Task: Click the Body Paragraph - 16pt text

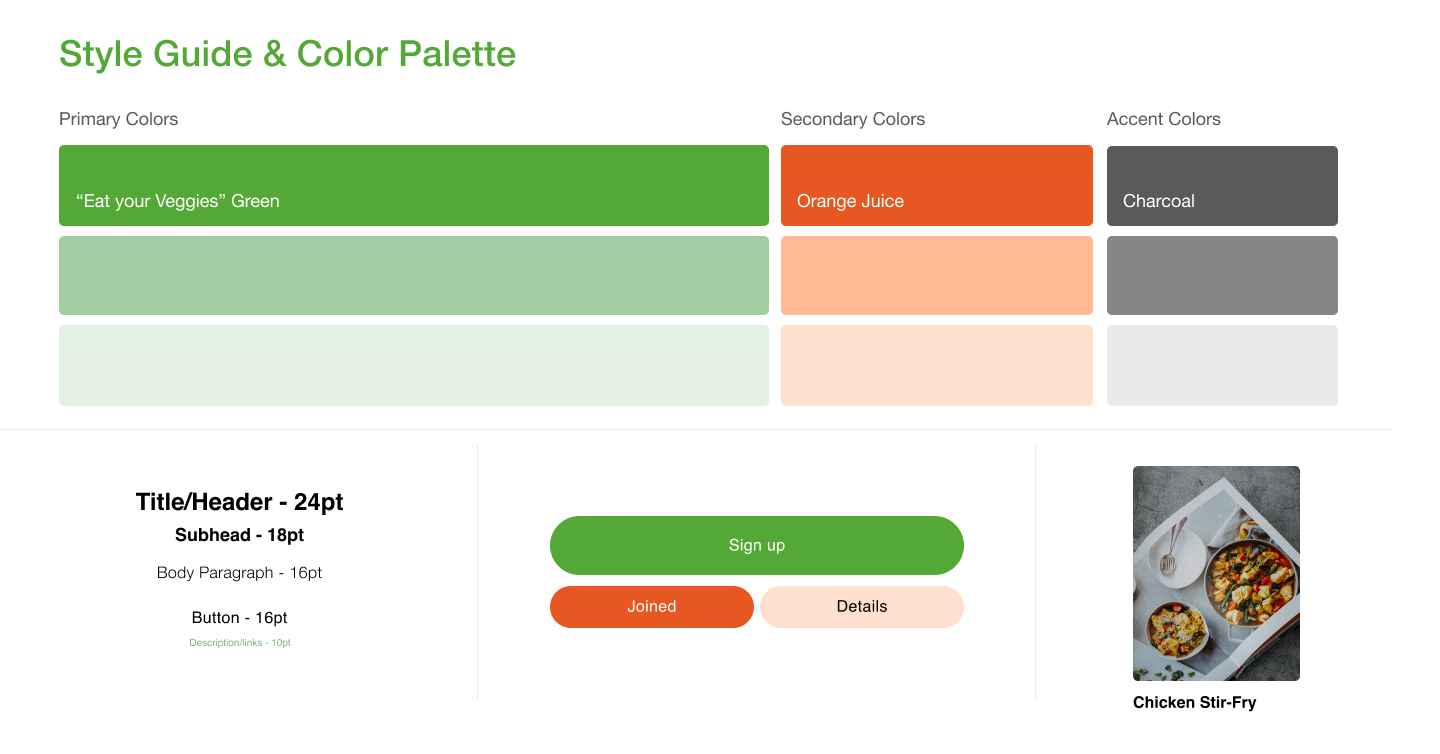Action: [x=240, y=573]
